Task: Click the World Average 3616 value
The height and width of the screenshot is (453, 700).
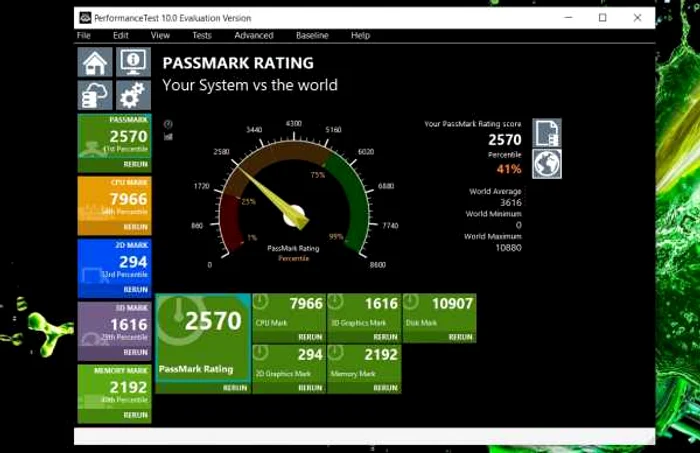Action: 511,203
